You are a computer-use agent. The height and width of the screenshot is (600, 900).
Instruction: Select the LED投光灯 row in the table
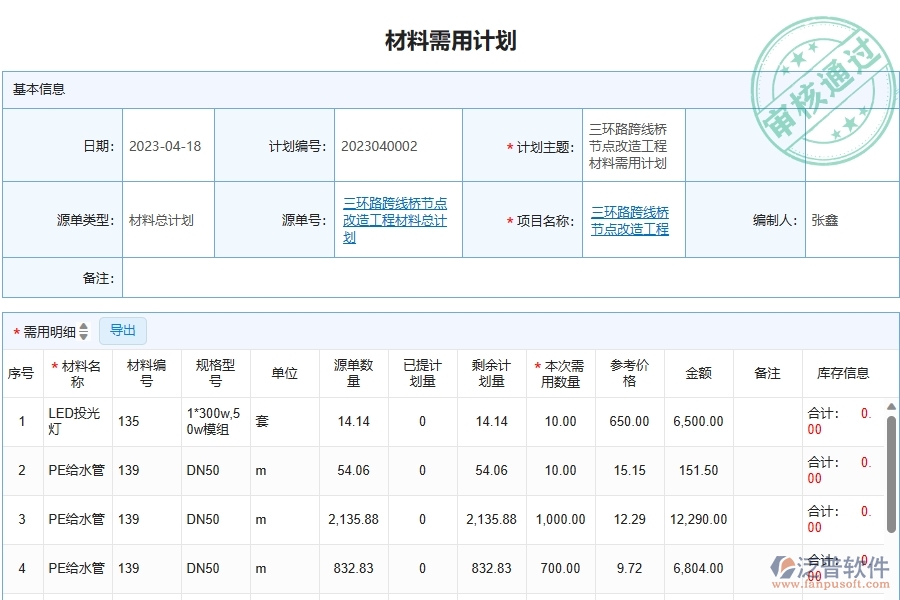tap(300, 421)
